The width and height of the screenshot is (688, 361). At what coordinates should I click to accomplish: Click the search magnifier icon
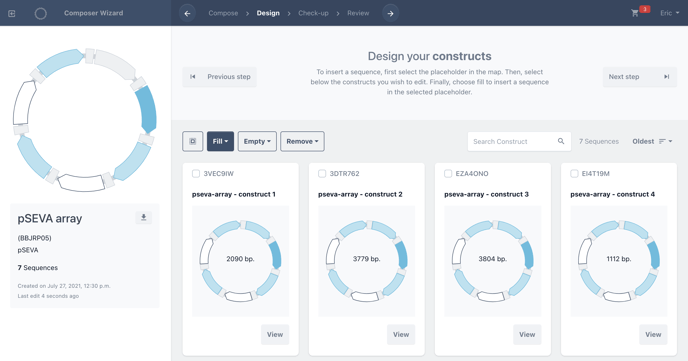coord(561,141)
